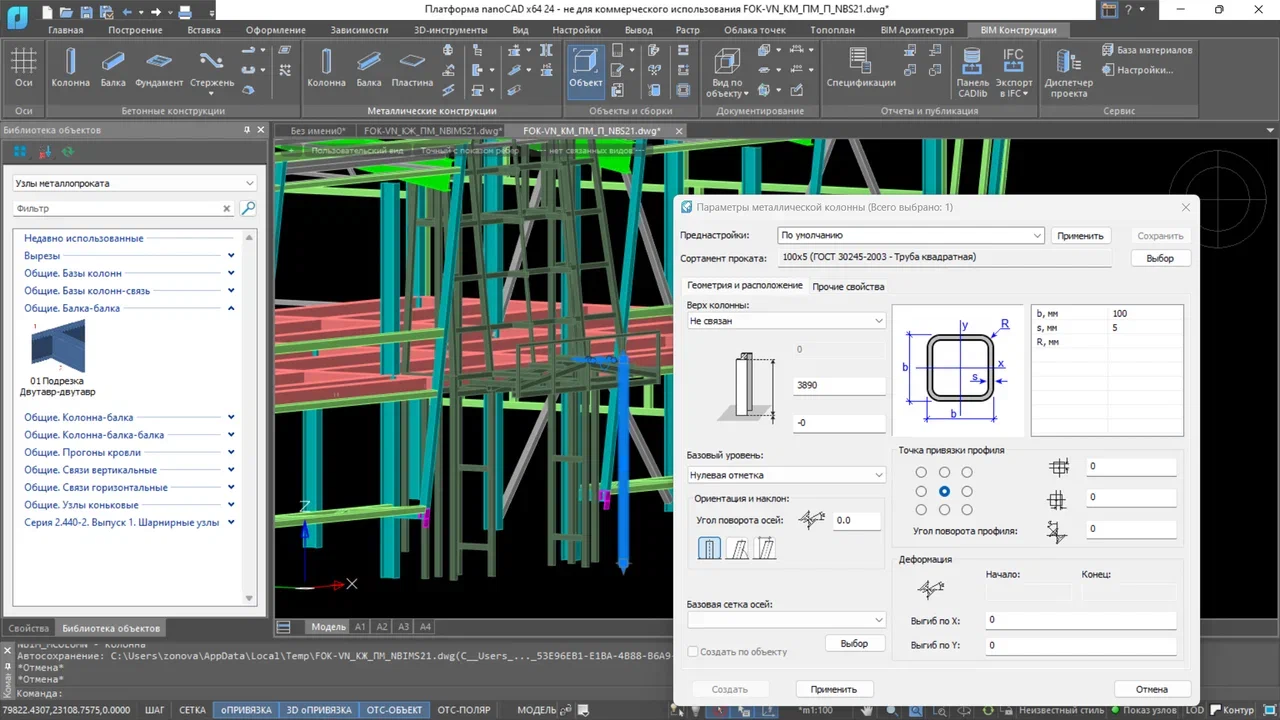
Task: Toggle ОПРИВЯЗКА in the status bar
Action: [245, 709]
